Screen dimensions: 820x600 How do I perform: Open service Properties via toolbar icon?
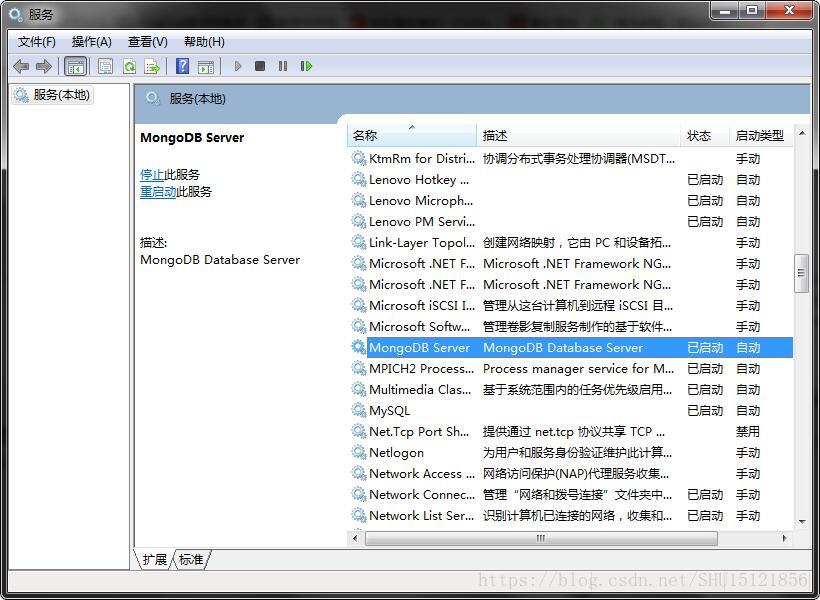[x=105, y=66]
